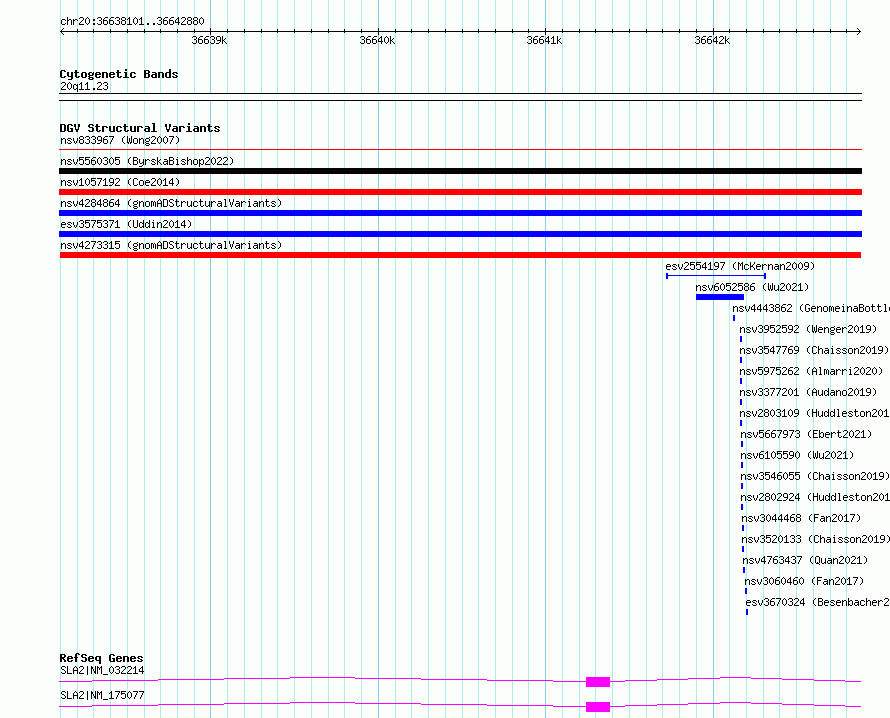This screenshot has width=890, height=718.
Task: Click the esv2554197 thin blue span line
Action: pos(716,276)
